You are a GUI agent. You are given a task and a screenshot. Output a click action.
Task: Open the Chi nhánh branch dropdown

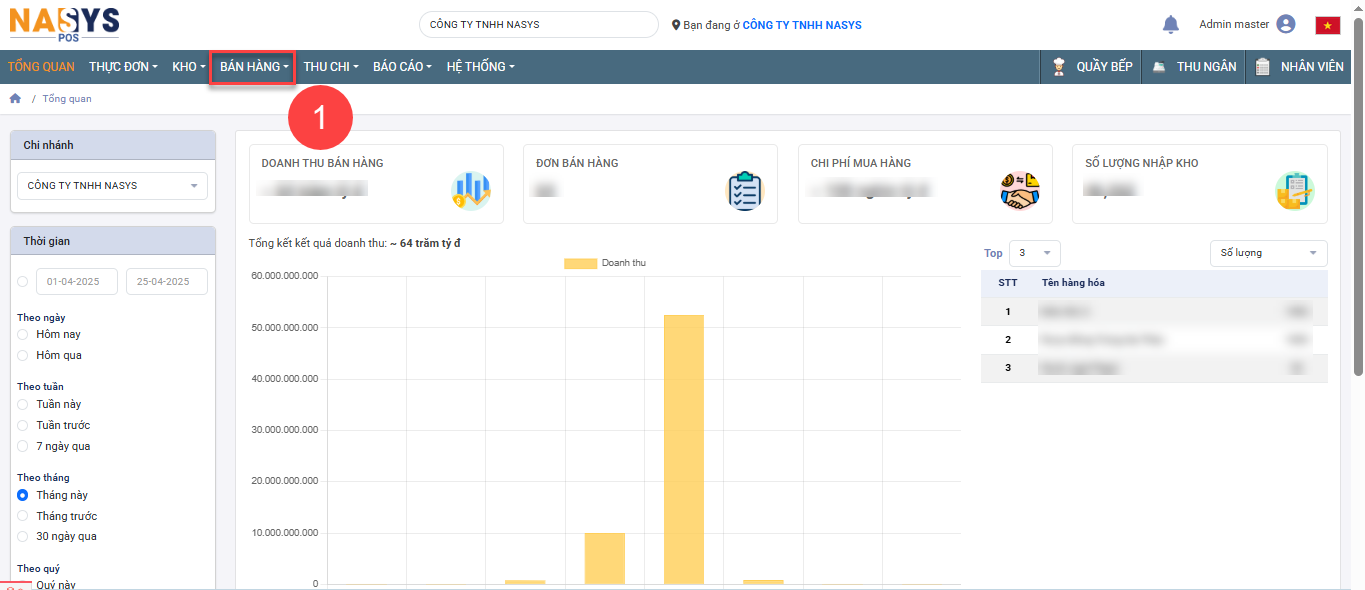pos(113,186)
